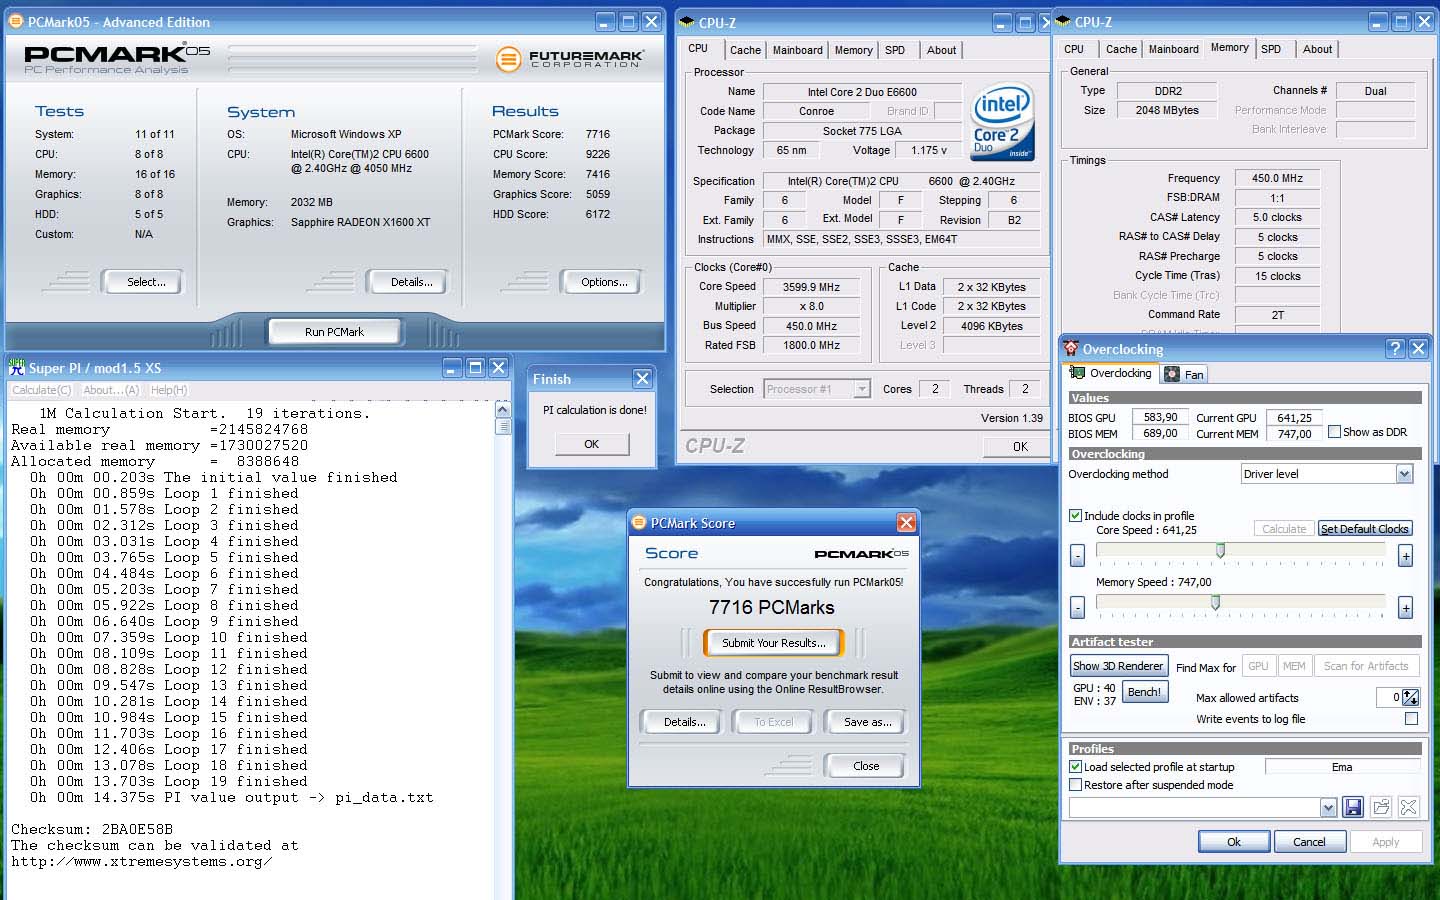Click Options... button in PCMark05
Image resolution: width=1440 pixels, height=900 pixels.
(604, 283)
